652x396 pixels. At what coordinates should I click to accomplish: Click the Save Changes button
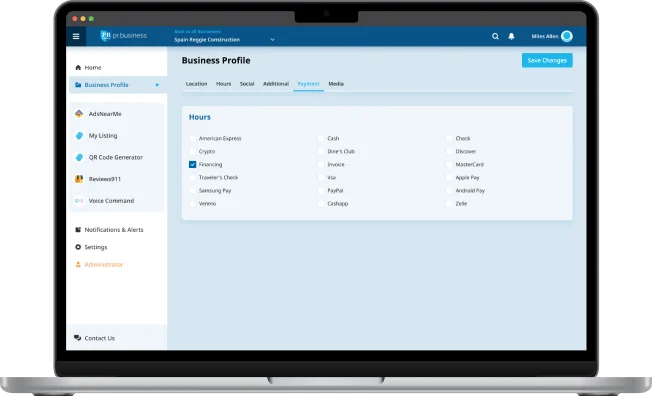pos(547,60)
